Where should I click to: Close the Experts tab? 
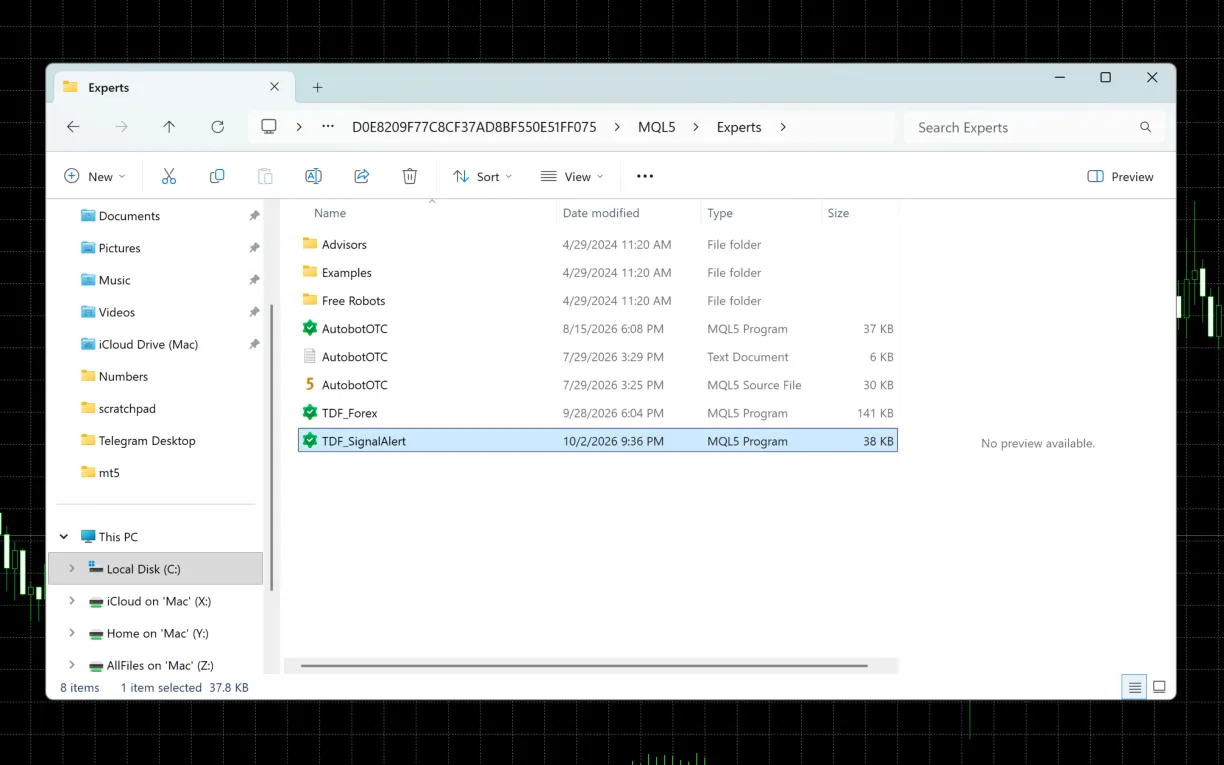point(275,87)
